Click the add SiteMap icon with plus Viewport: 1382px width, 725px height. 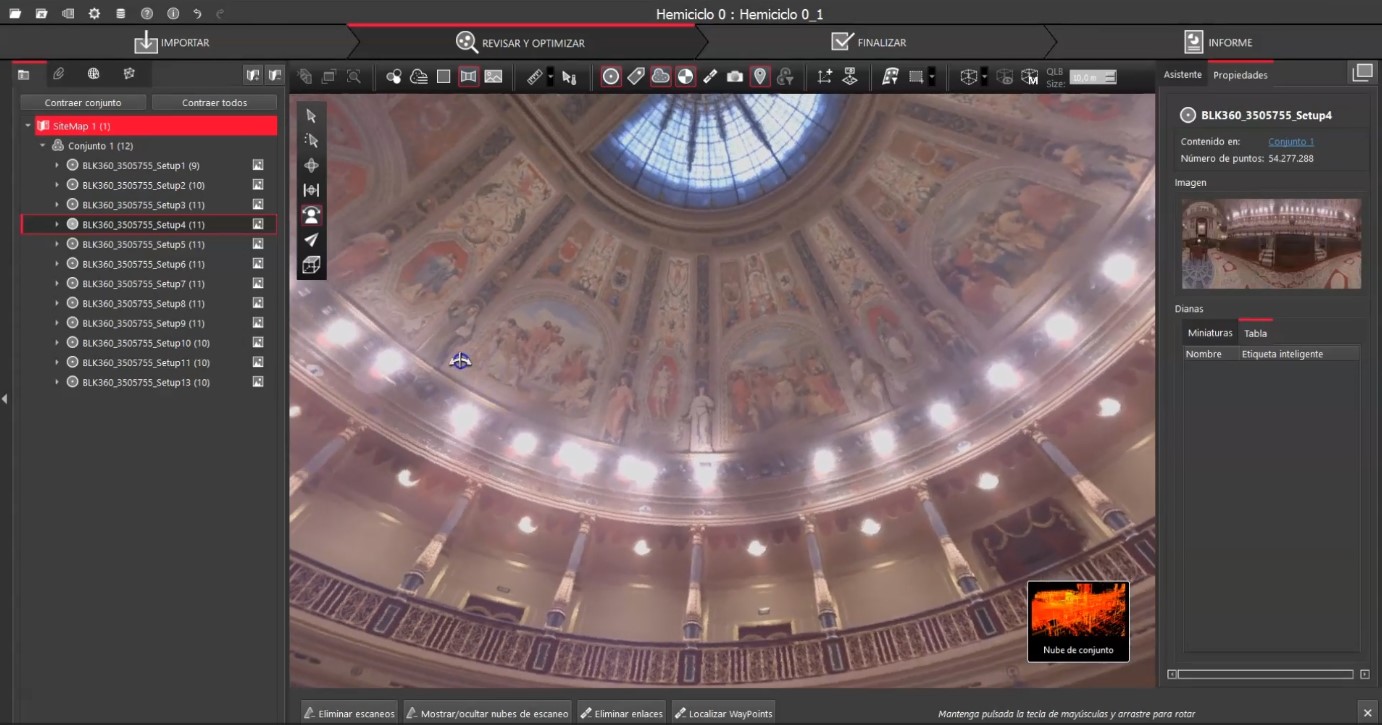253,75
